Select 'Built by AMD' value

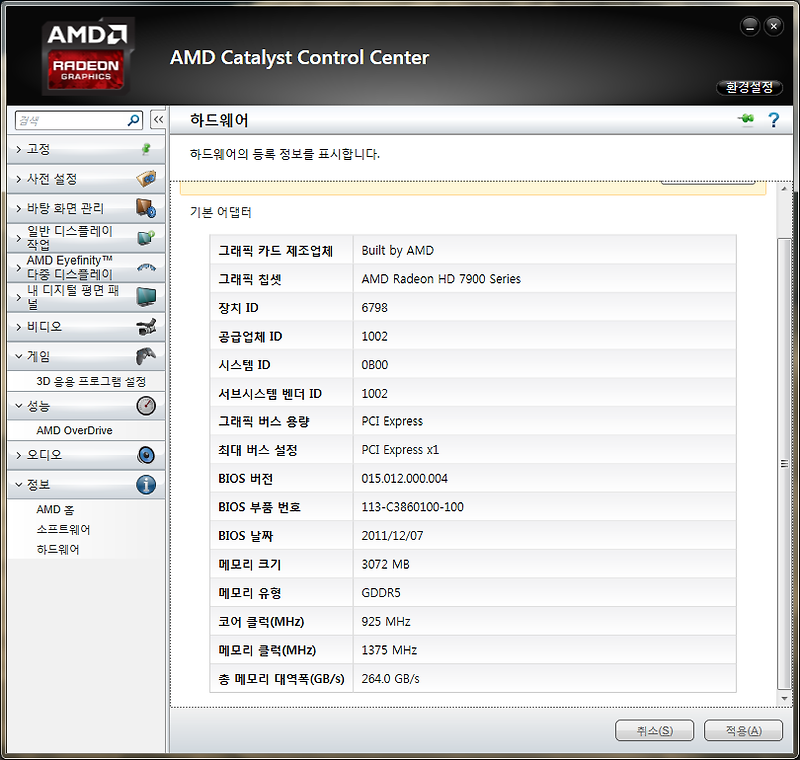[x=397, y=250]
